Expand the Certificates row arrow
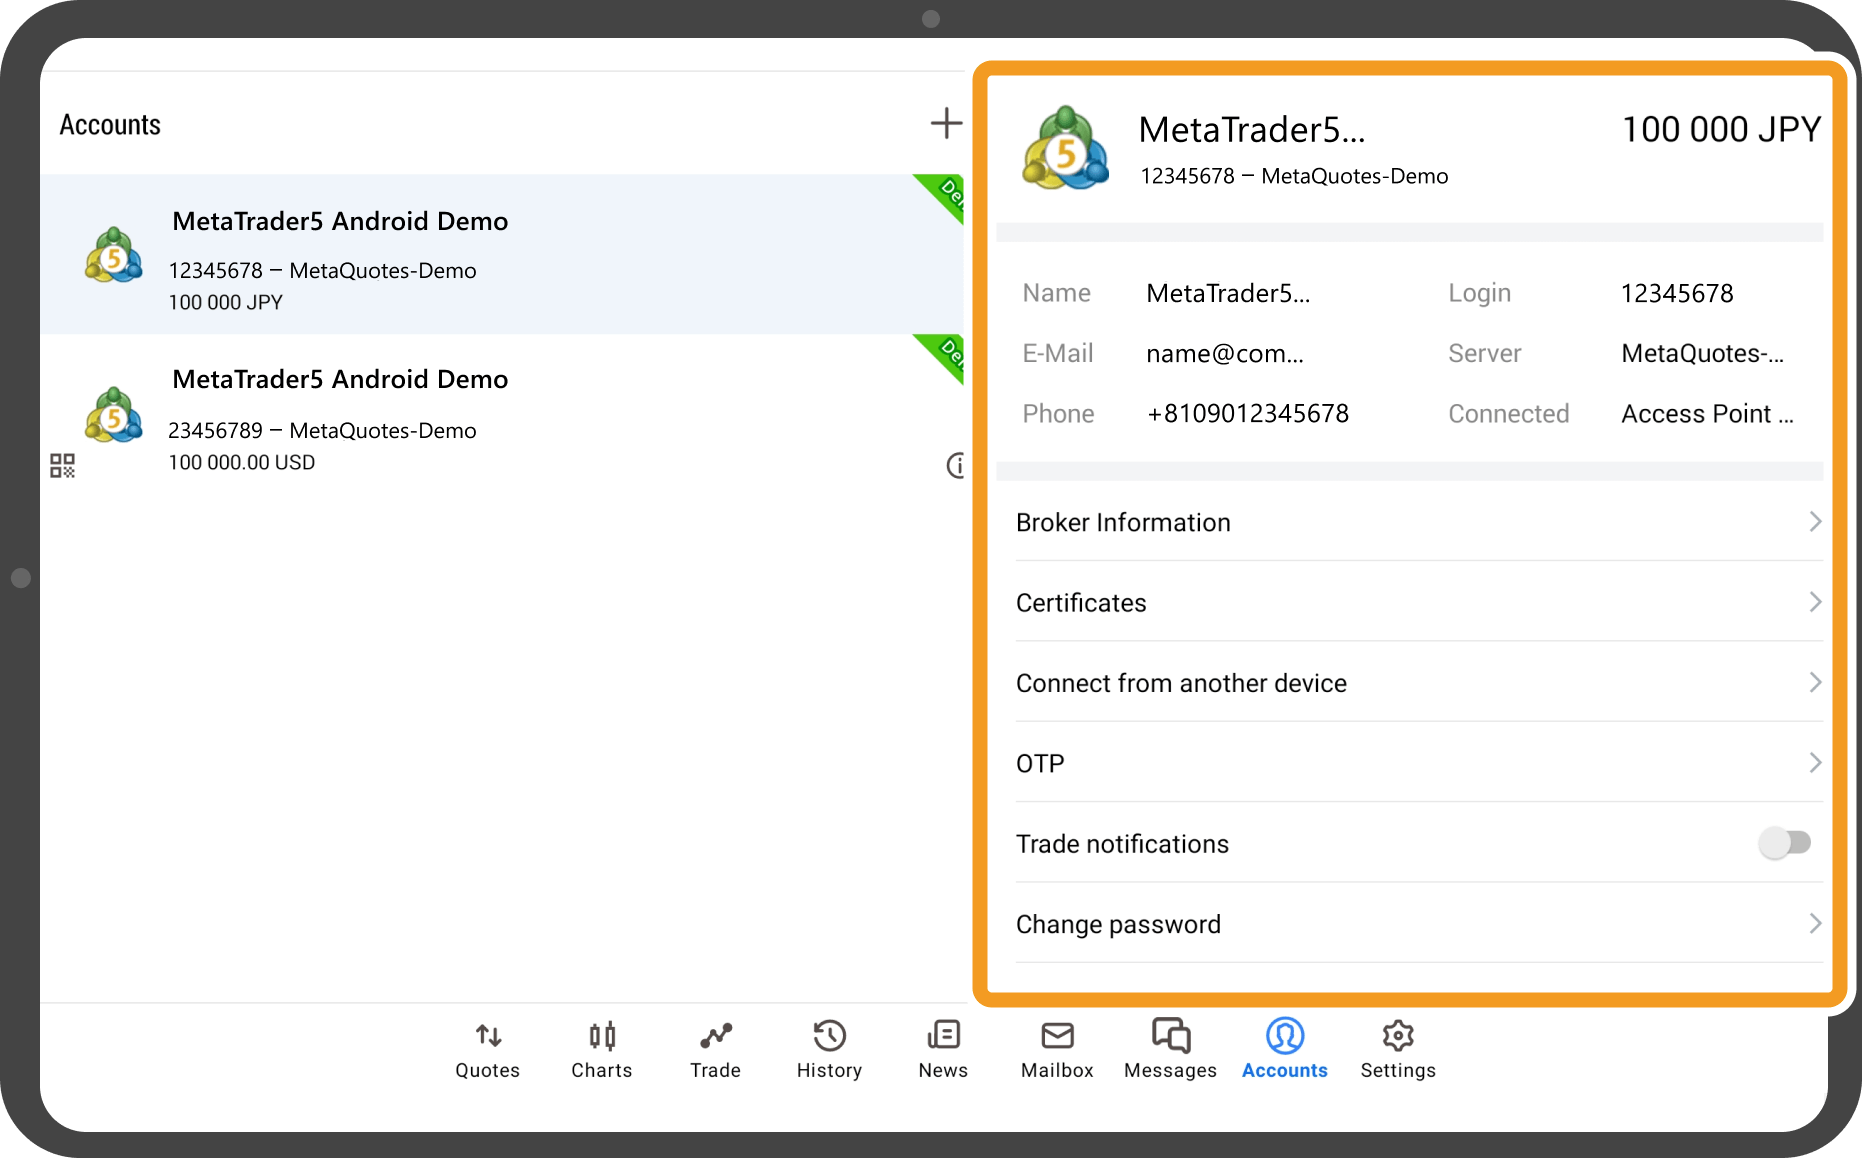The width and height of the screenshot is (1862, 1158). pos(1814,602)
